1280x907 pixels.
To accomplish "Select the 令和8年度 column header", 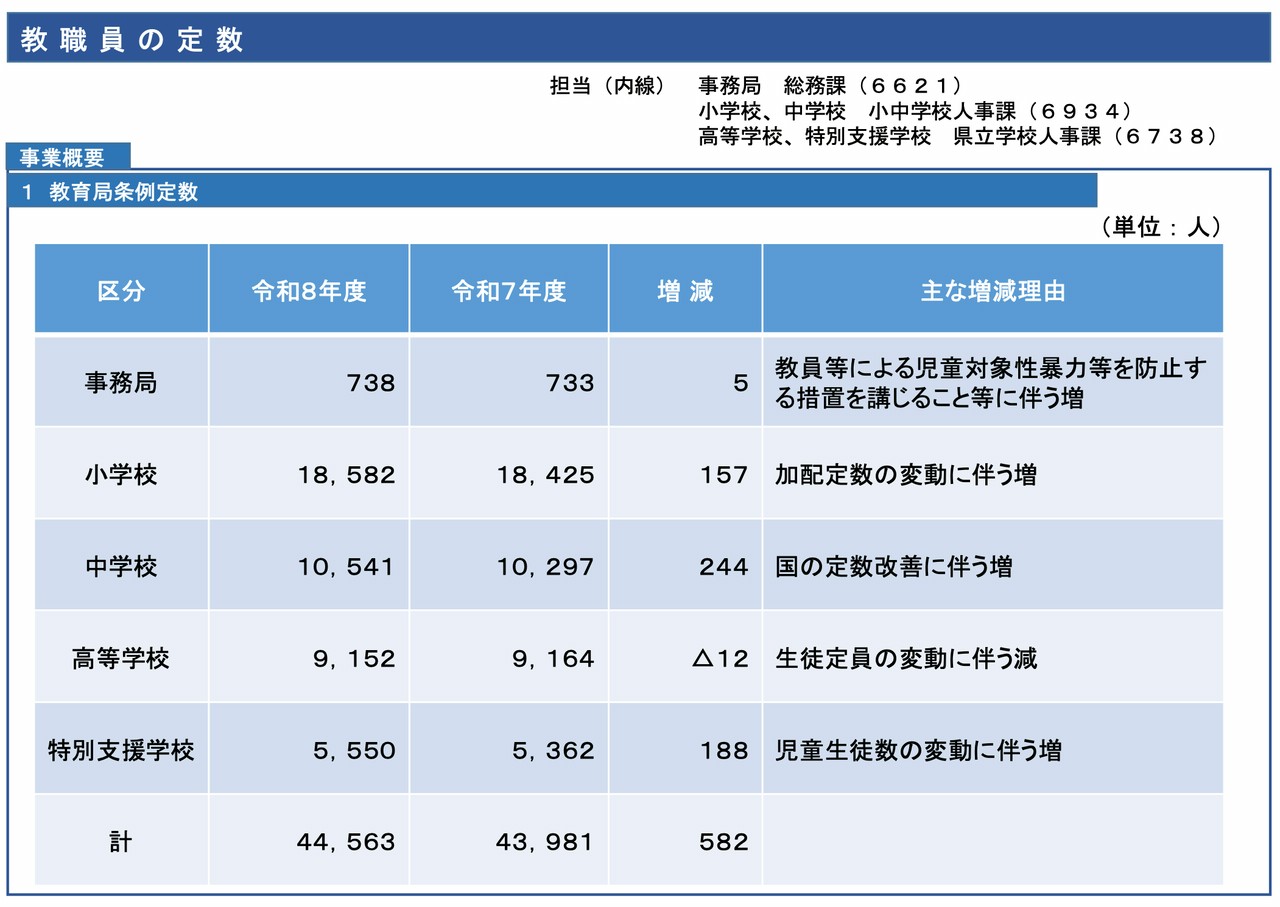I will click(309, 290).
